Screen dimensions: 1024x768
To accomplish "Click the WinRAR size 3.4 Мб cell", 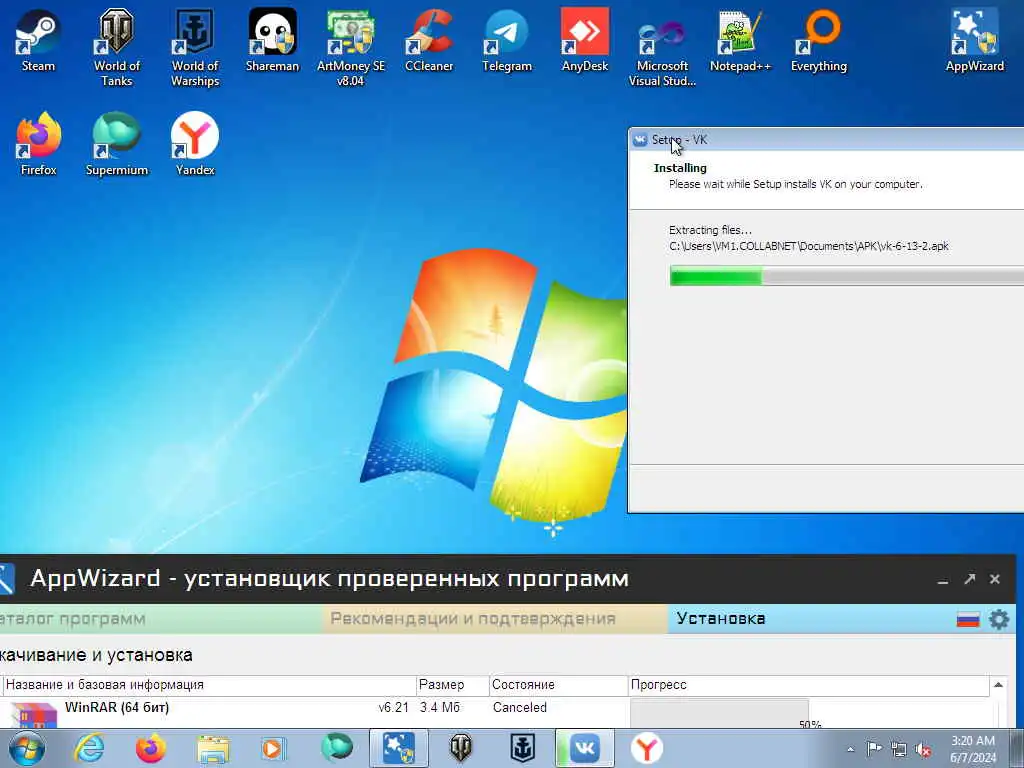I will coord(440,708).
